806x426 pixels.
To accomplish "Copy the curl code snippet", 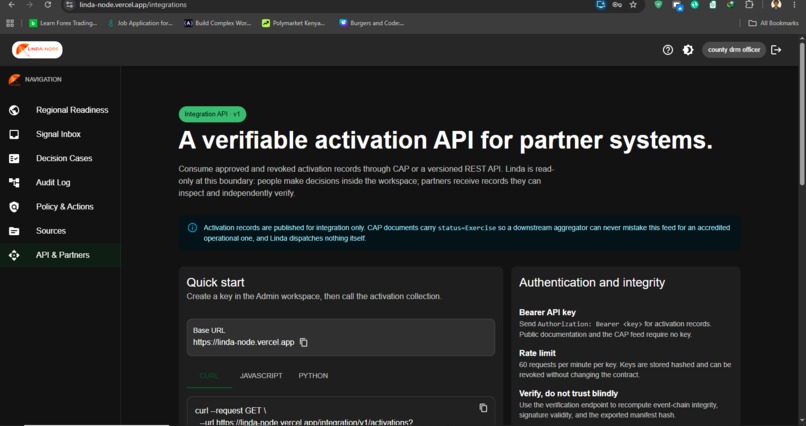I will (x=483, y=408).
